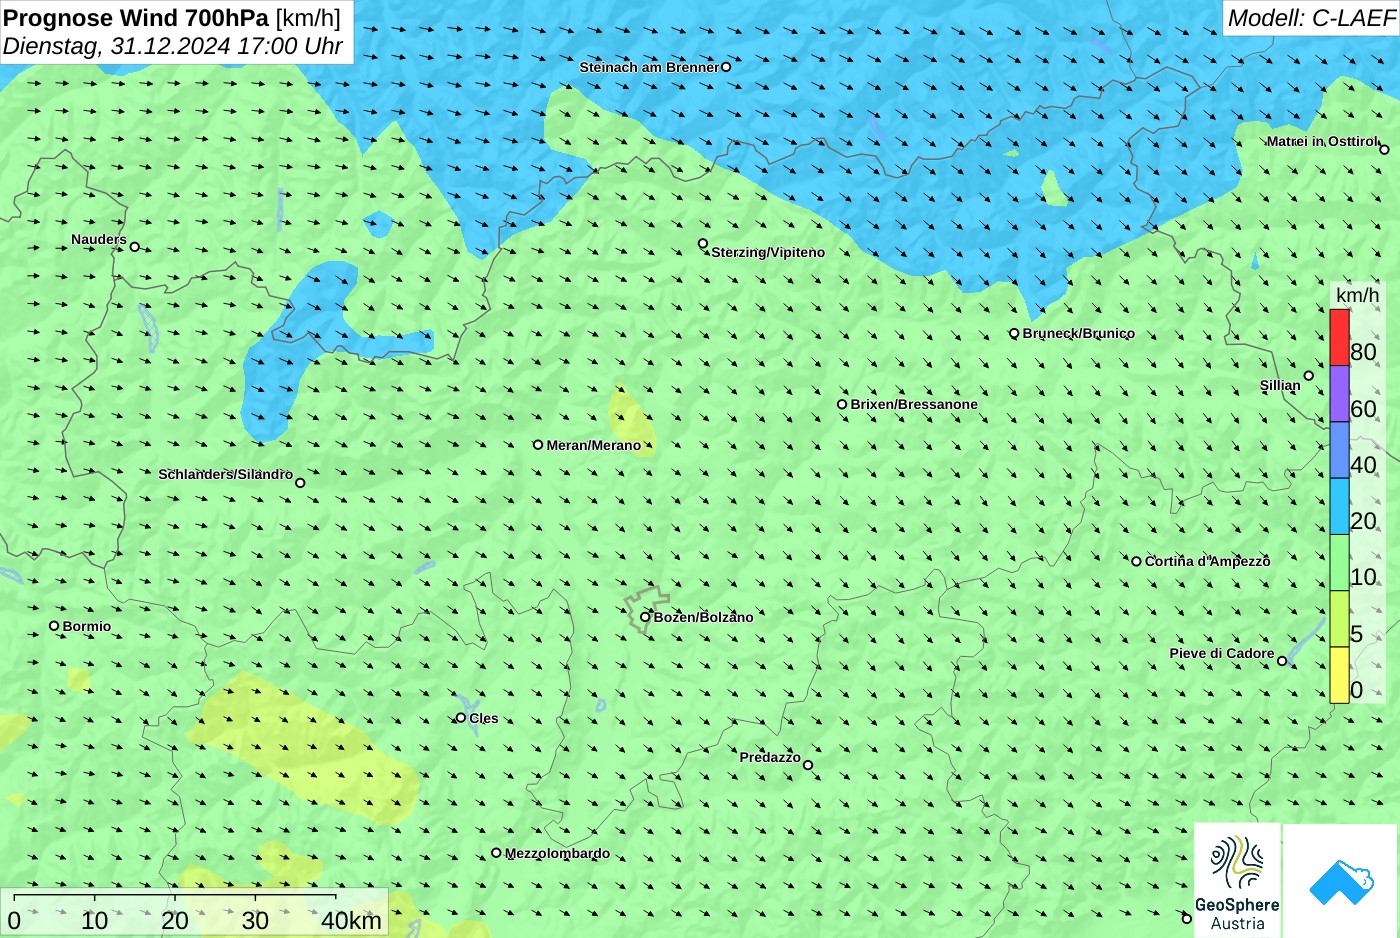The height and width of the screenshot is (938, 1400).
Task: Click the '80' legend value
Action: tap(1363, 352)
